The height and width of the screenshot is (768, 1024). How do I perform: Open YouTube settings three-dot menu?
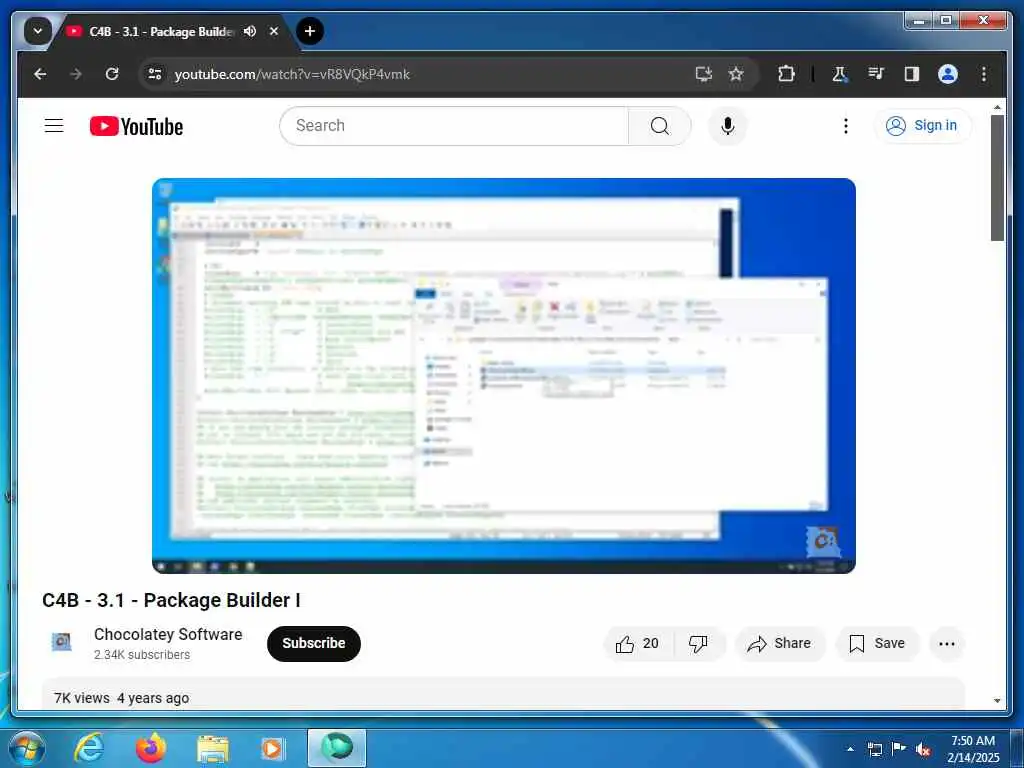coord(846,125)
